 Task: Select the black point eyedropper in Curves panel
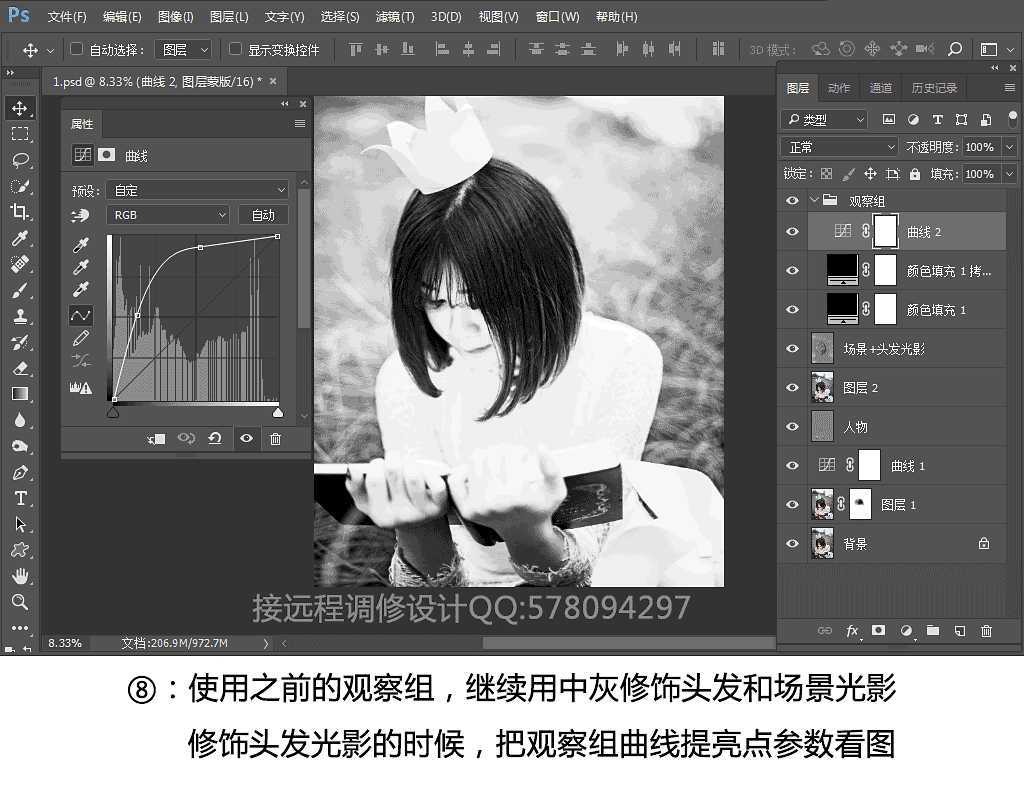pos(81,244)
